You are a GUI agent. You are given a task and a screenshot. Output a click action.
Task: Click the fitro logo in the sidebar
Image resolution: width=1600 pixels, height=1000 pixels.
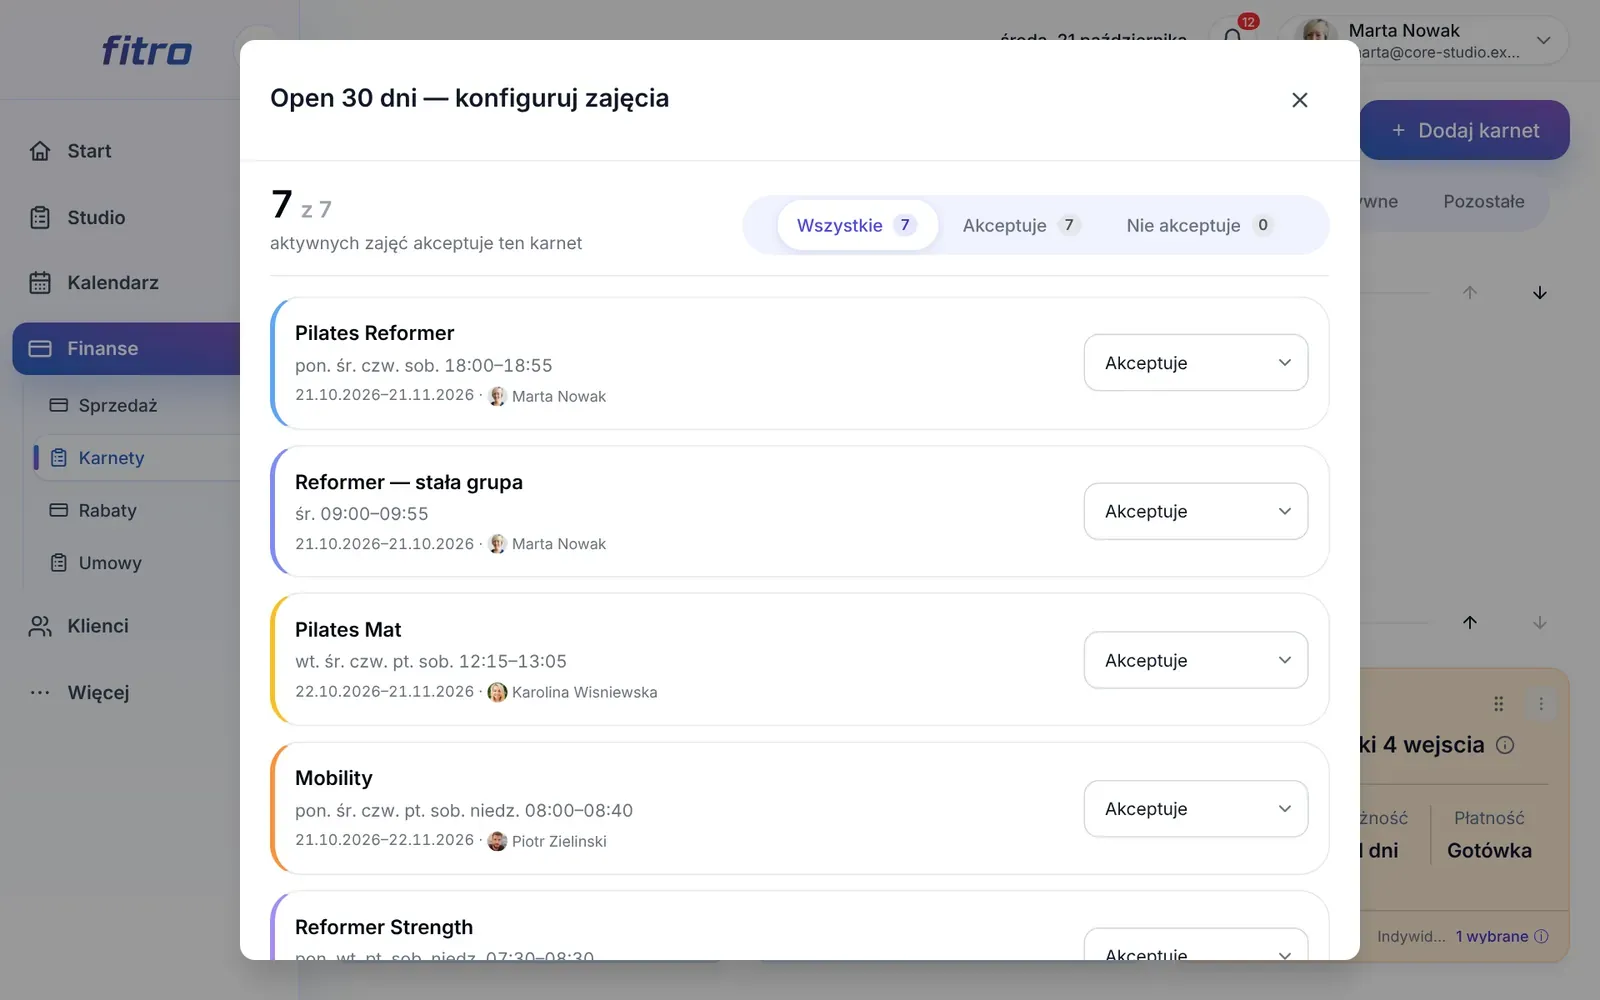point(146,50)
